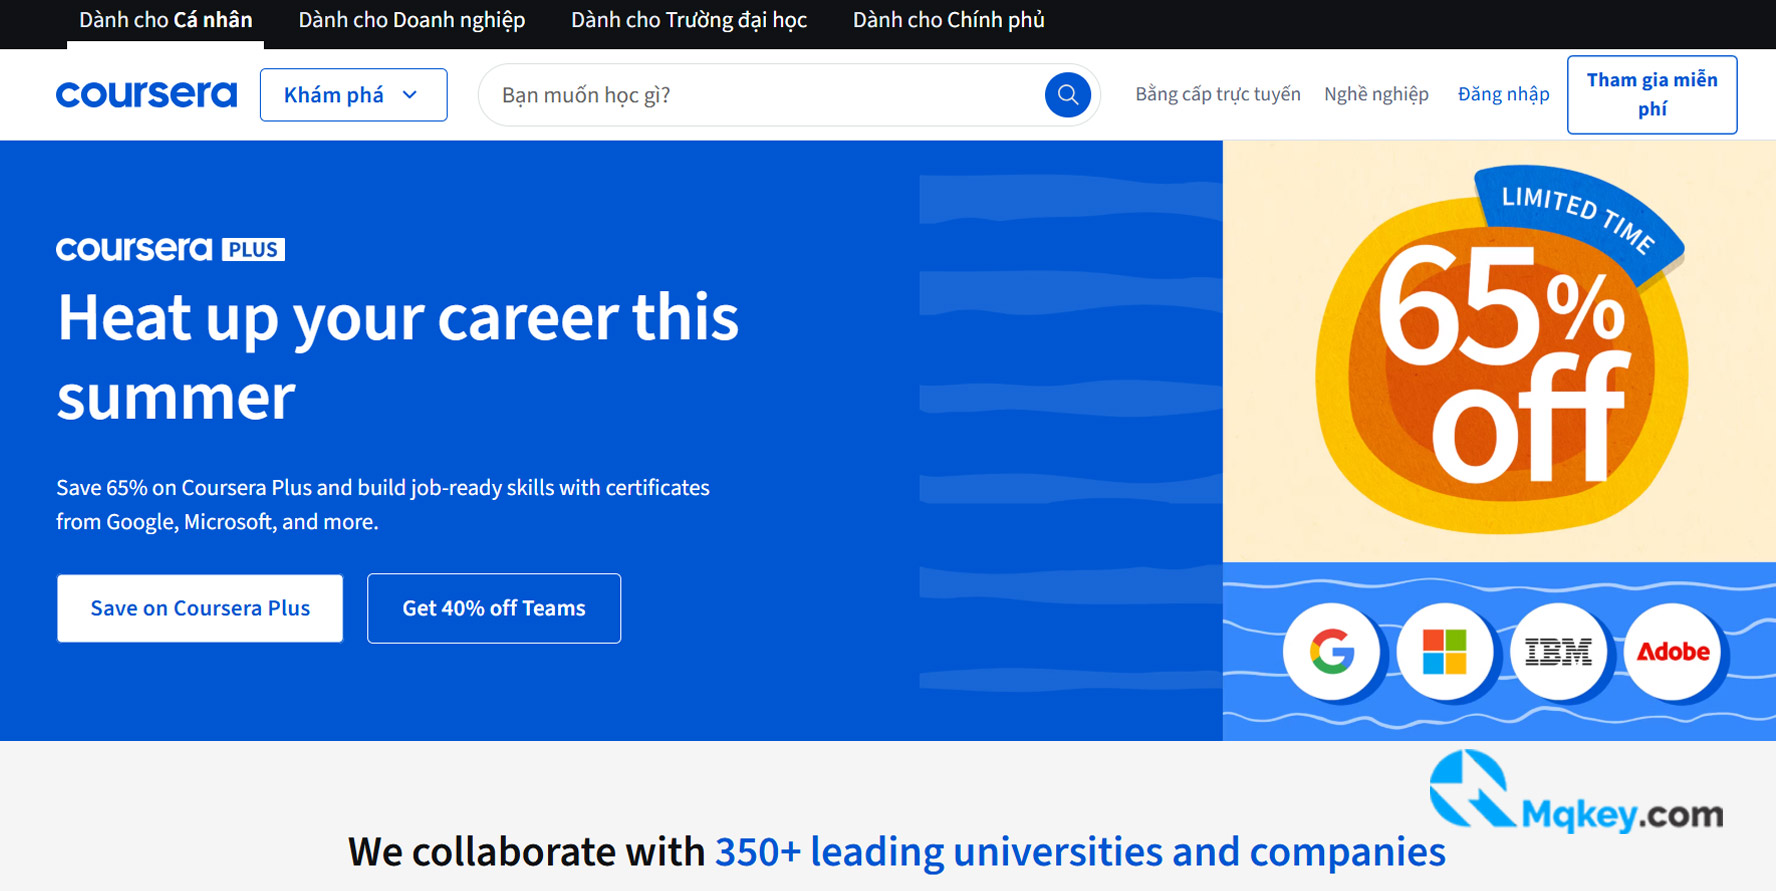Click Save on Coursera Plus button
Image resolution: width=1776 pixels, height=891 pixels.
(x=200, y=608)
